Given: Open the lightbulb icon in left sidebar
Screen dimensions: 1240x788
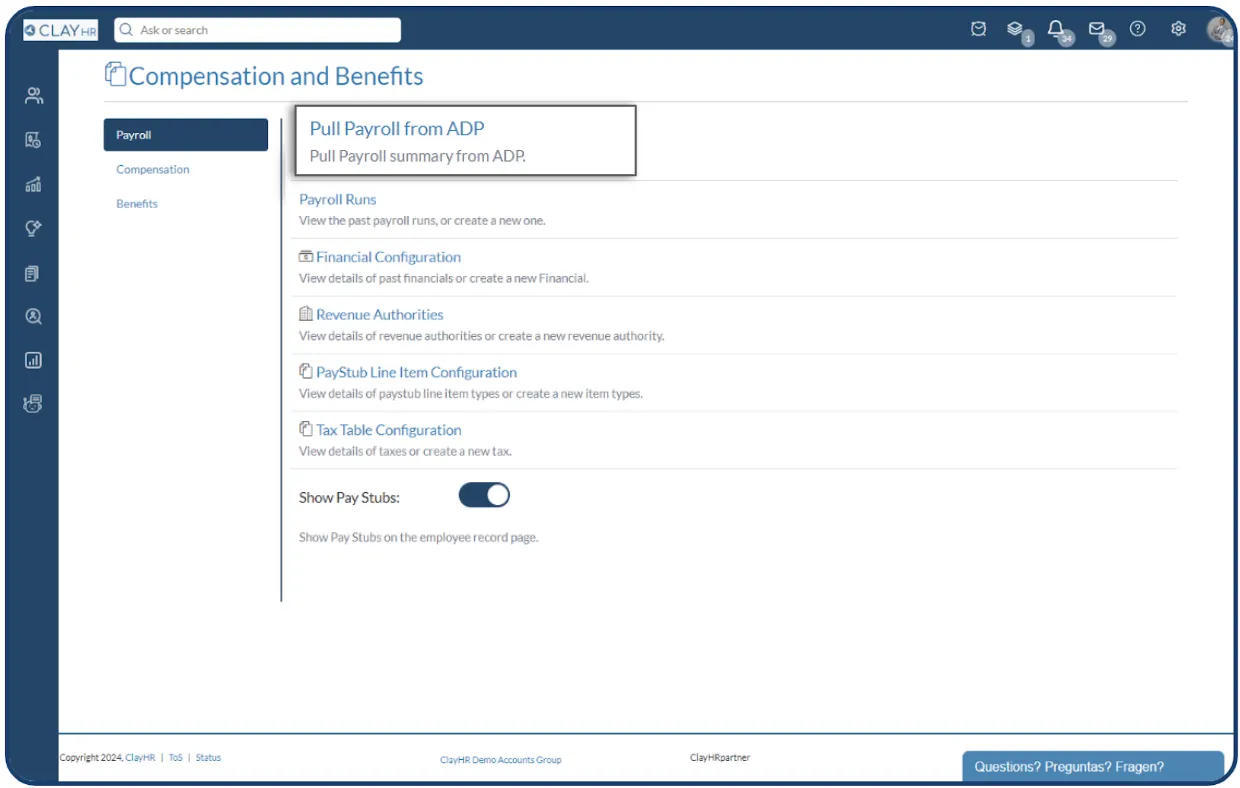Looking at the screenshot, I should pos(33,228).
